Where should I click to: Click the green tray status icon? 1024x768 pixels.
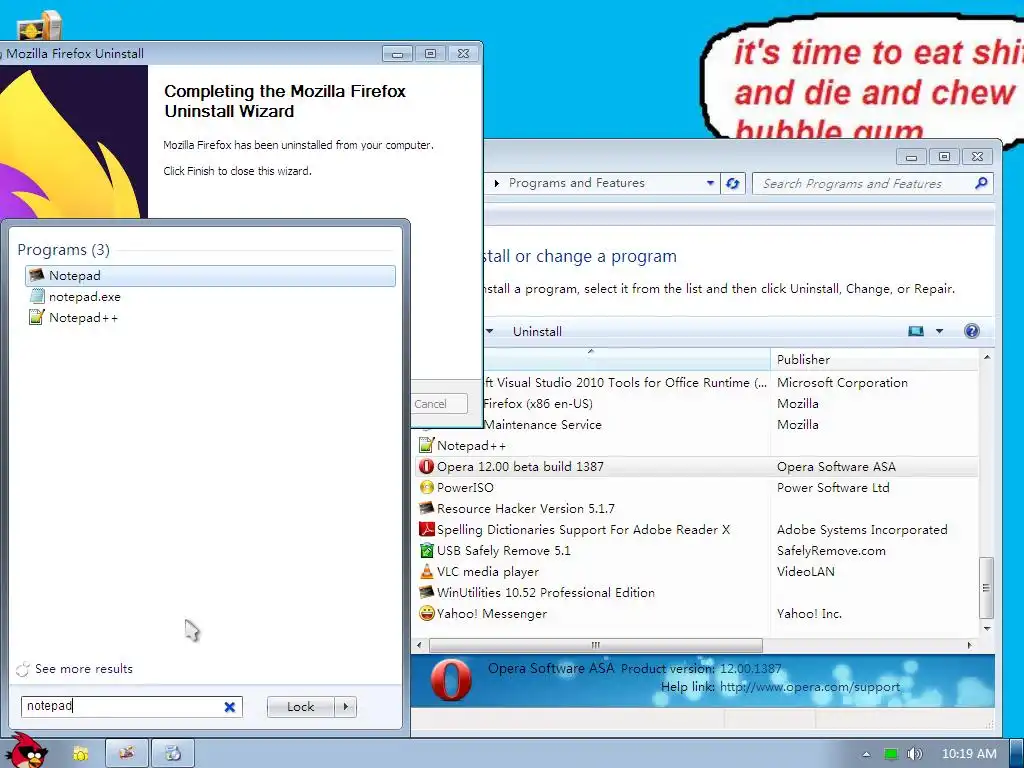pos(891,754)
